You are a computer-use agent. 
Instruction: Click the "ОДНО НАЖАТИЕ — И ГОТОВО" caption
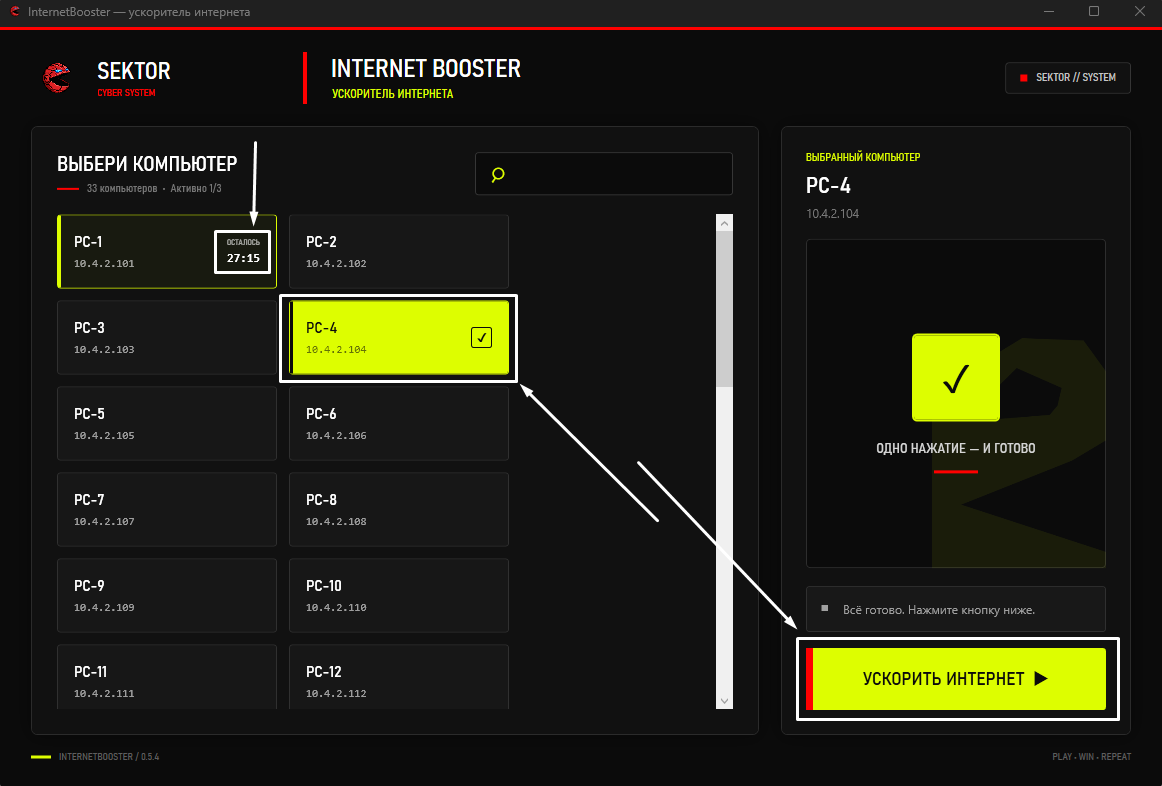pyautogui.click(x=955, y=448)
